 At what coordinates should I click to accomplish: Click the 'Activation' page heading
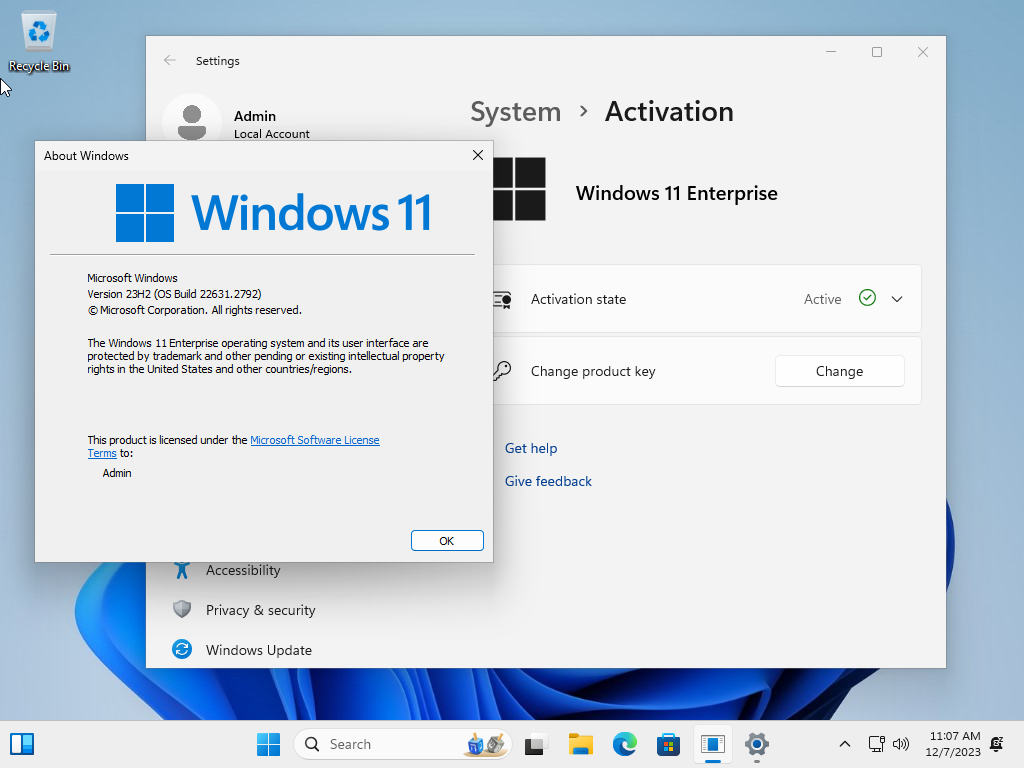tap(669, 112)
